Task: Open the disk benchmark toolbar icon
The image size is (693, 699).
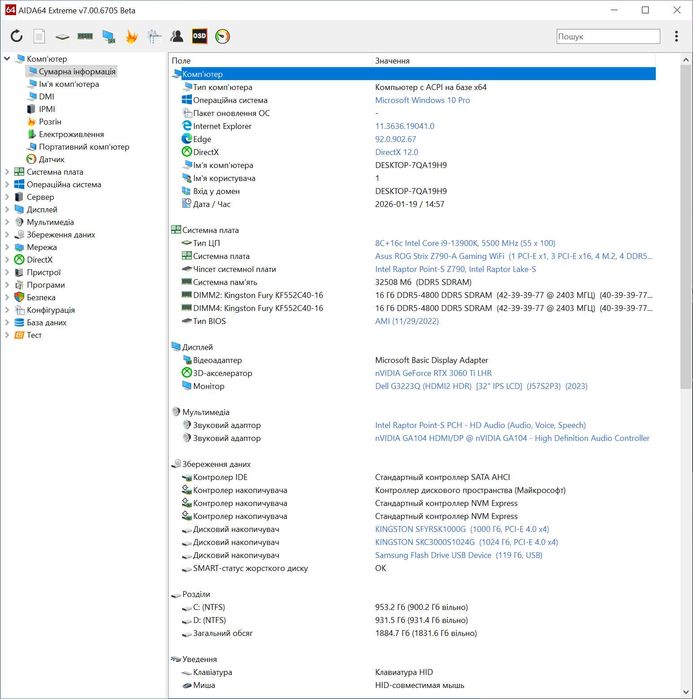Action: click(62, 37)
